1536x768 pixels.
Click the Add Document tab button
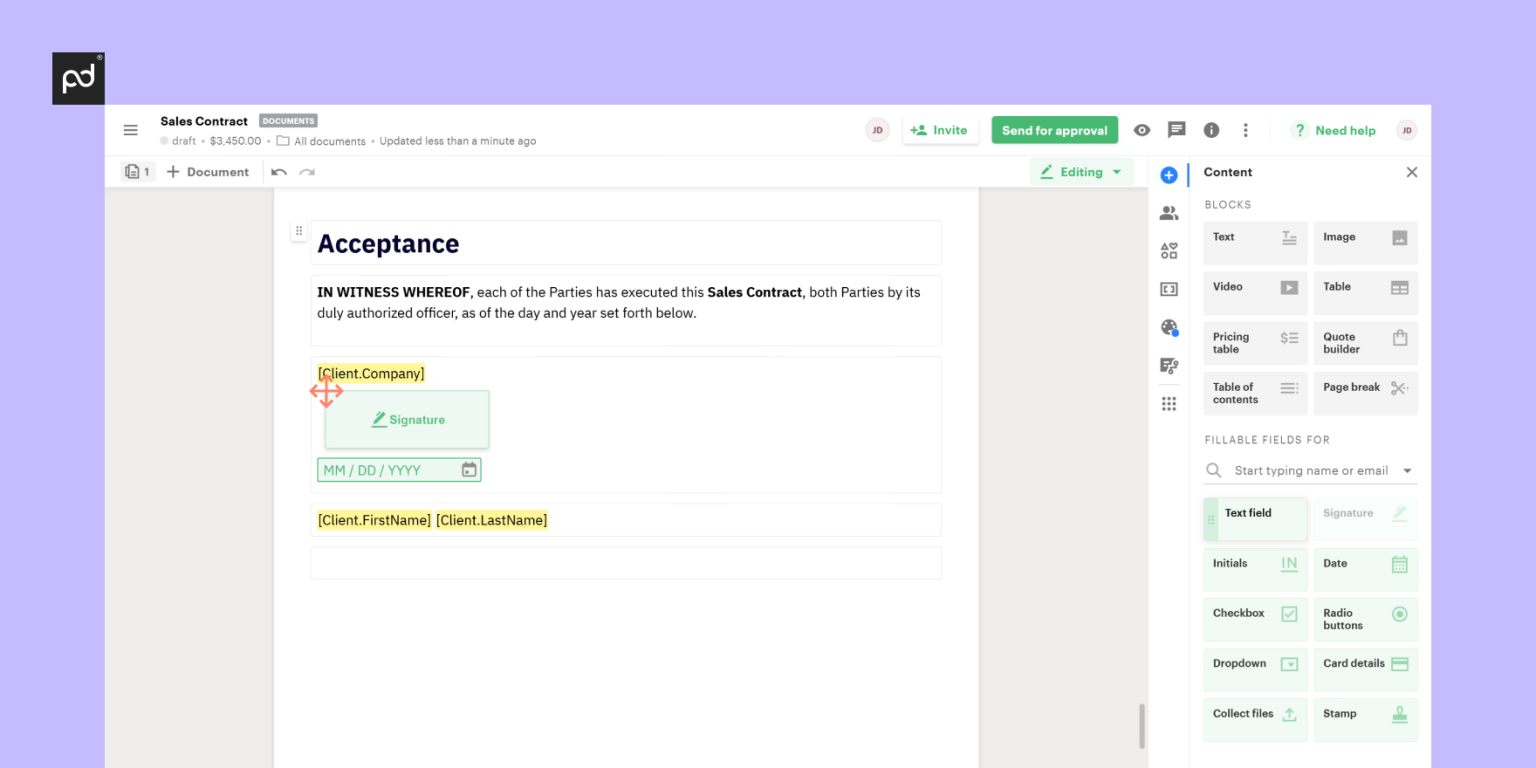pyautogui.click(x=208, y=172)
